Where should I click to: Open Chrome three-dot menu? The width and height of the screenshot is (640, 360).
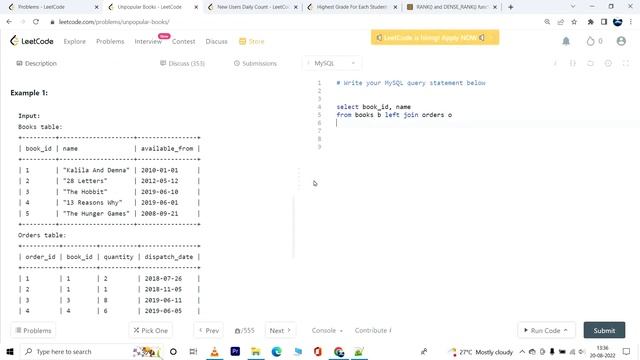pos(631,22)
